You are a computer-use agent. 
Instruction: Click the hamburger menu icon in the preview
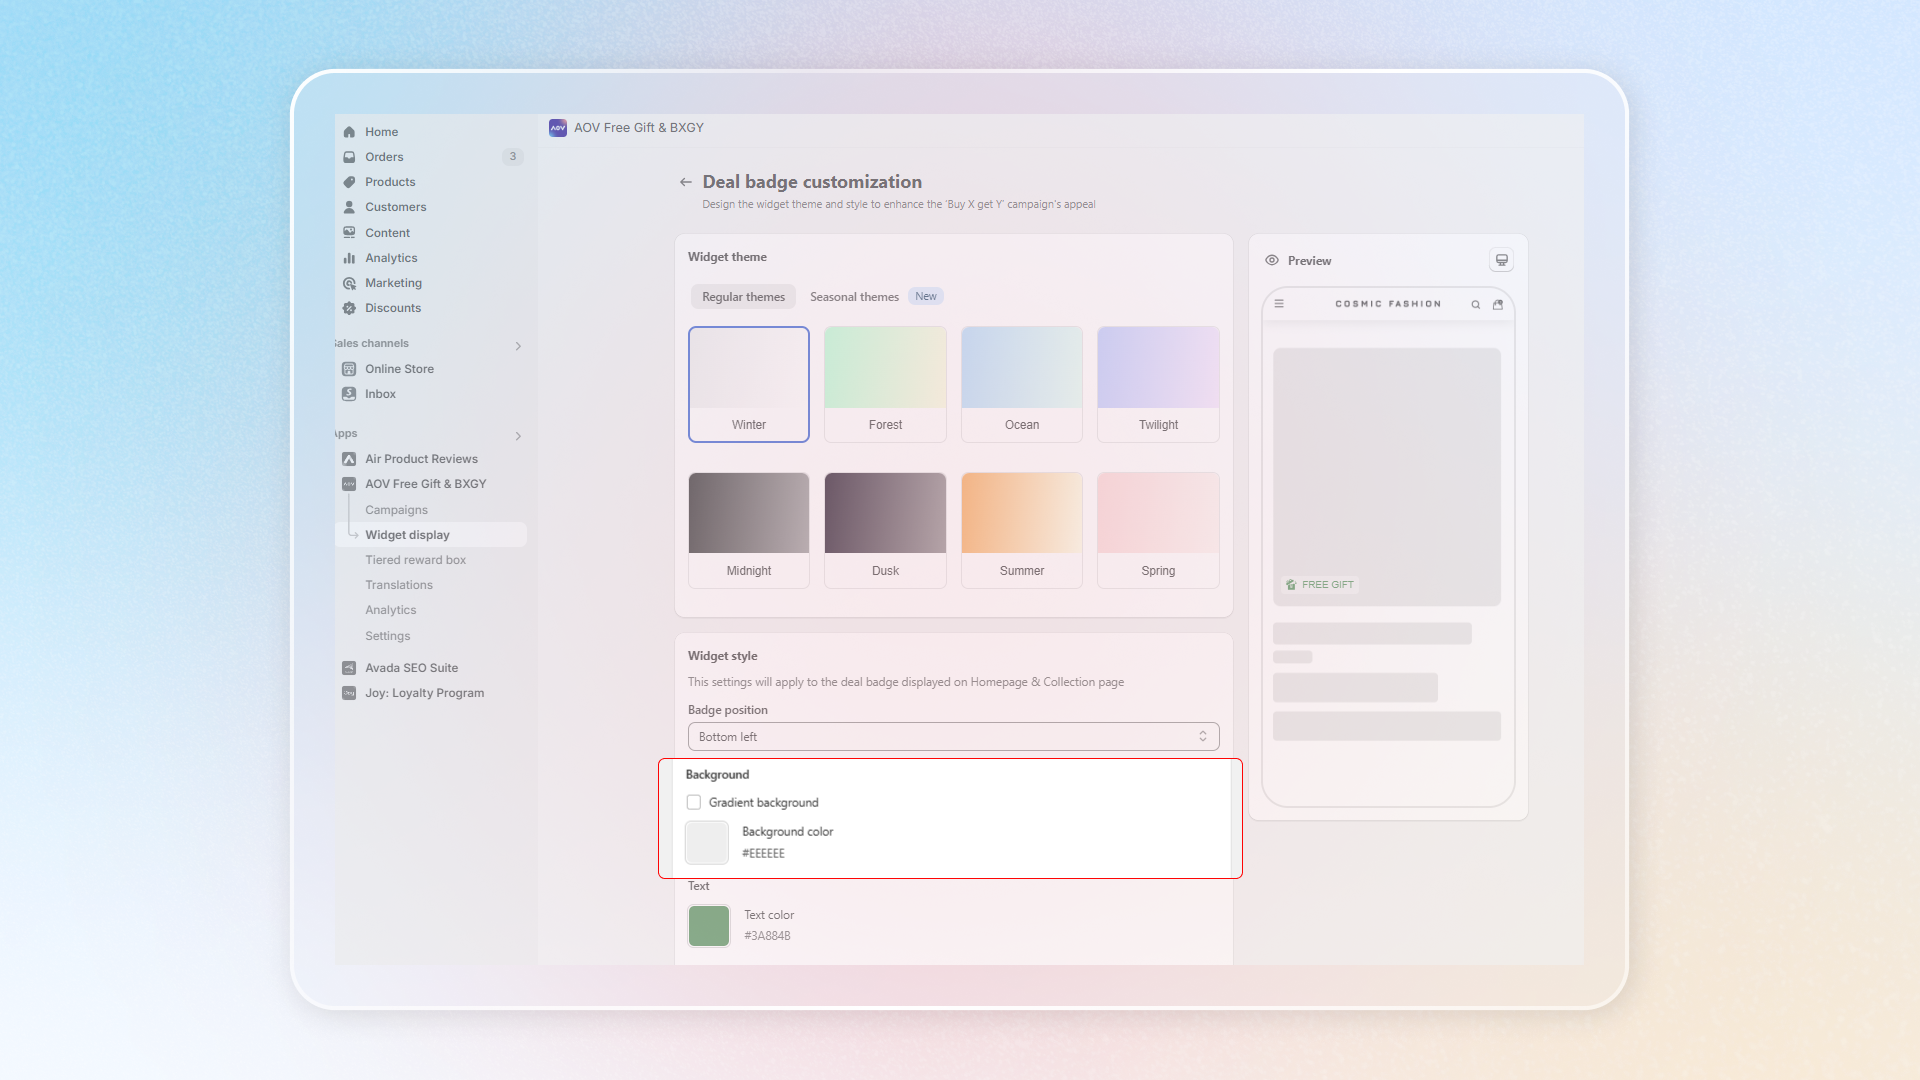coord(1279,303)
